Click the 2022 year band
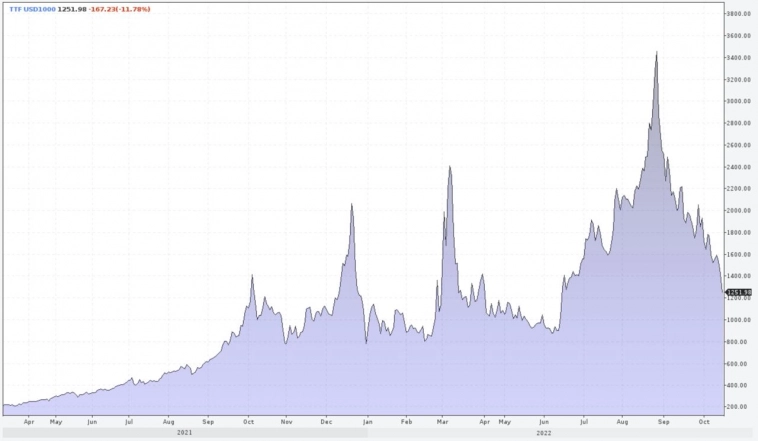Viewport: 758px width, 441px height. (x=541, y=433)
